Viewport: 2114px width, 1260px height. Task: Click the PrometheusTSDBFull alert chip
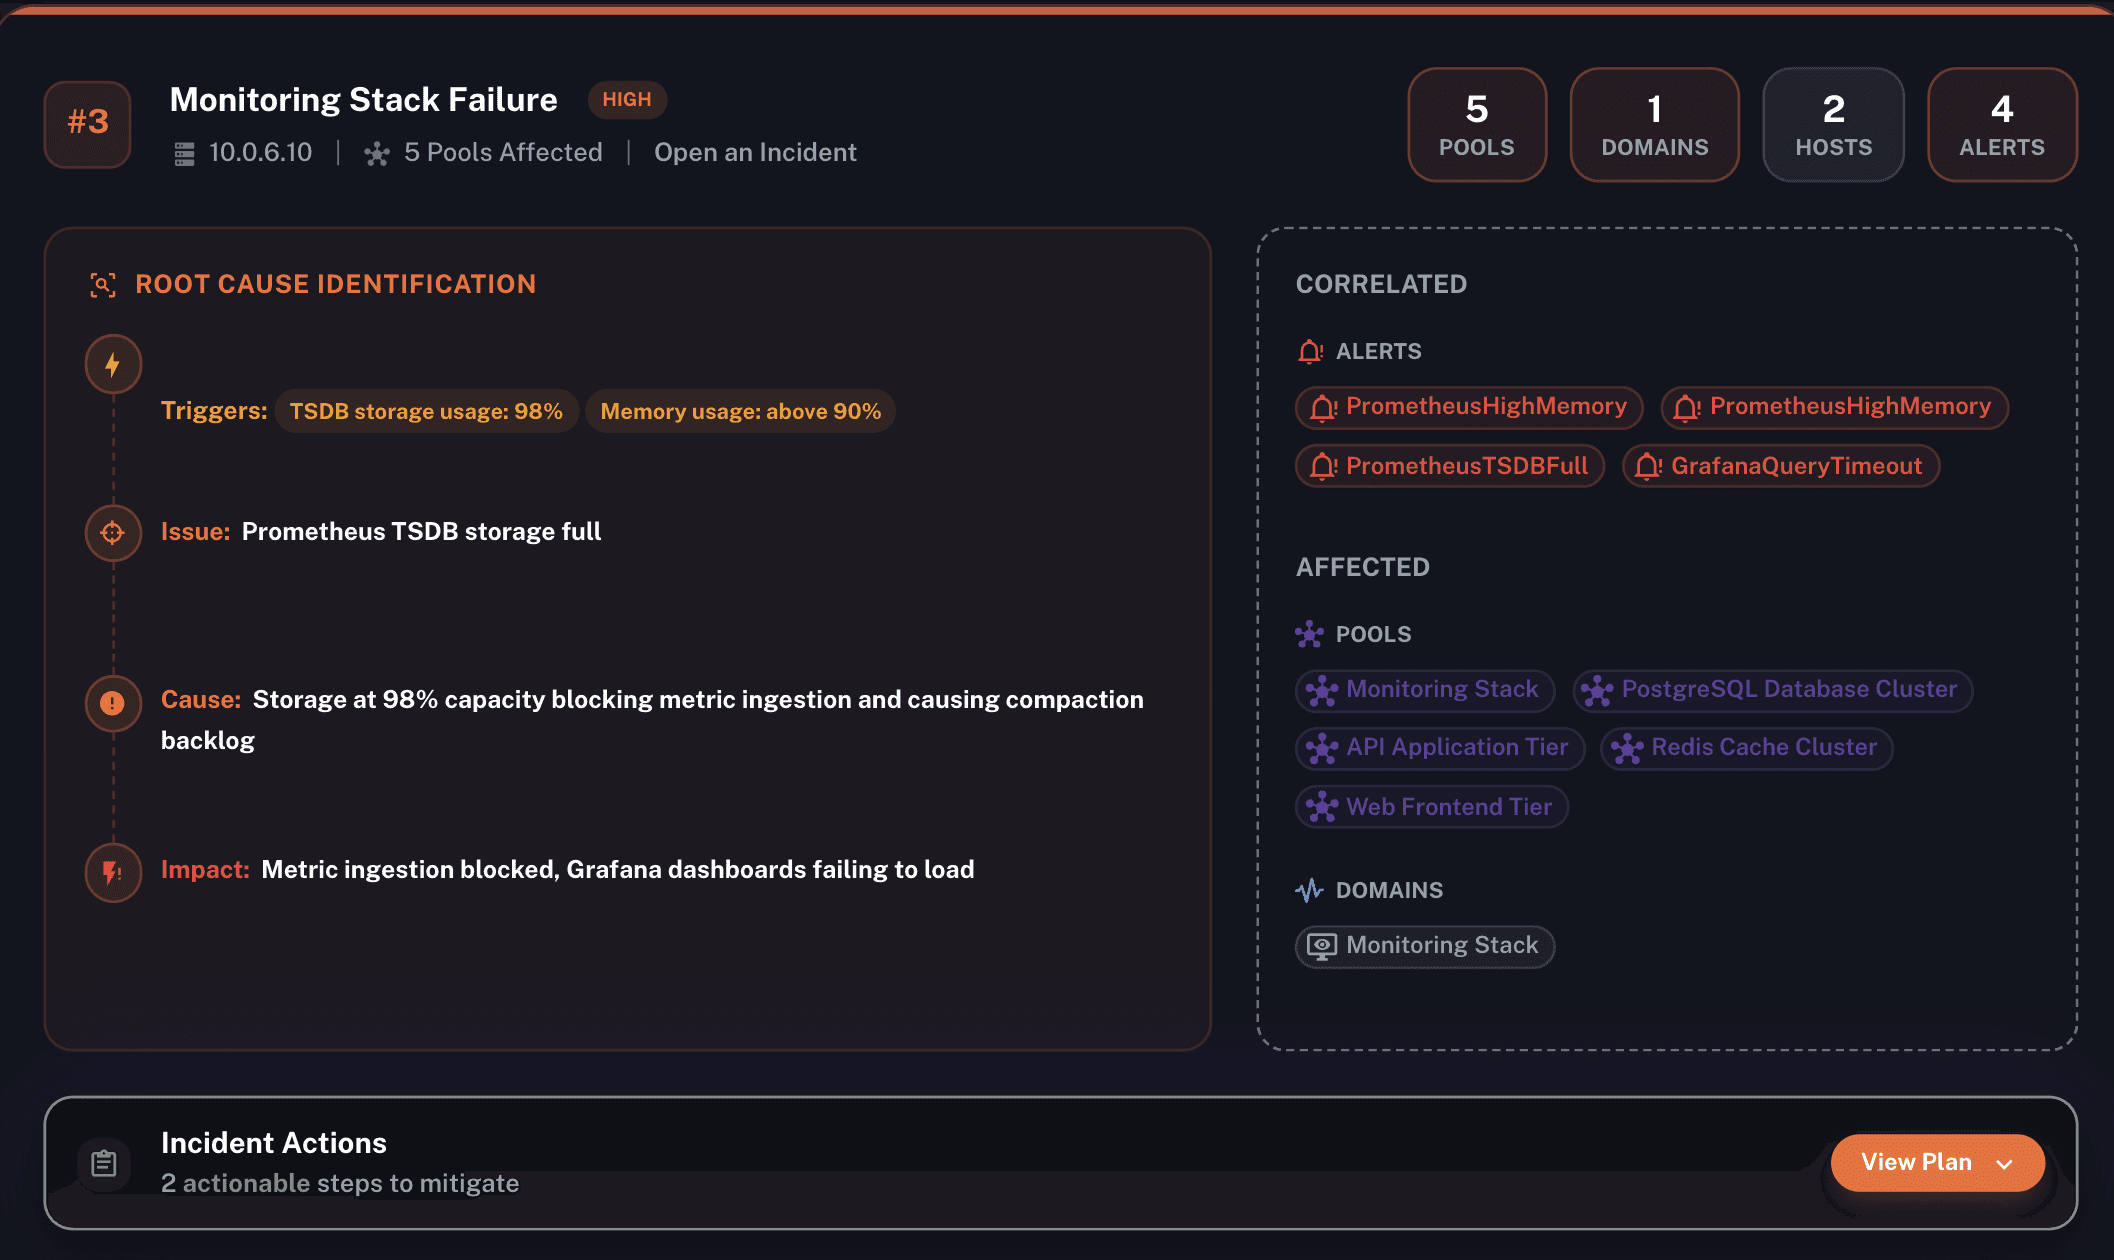pos(1450,466)
